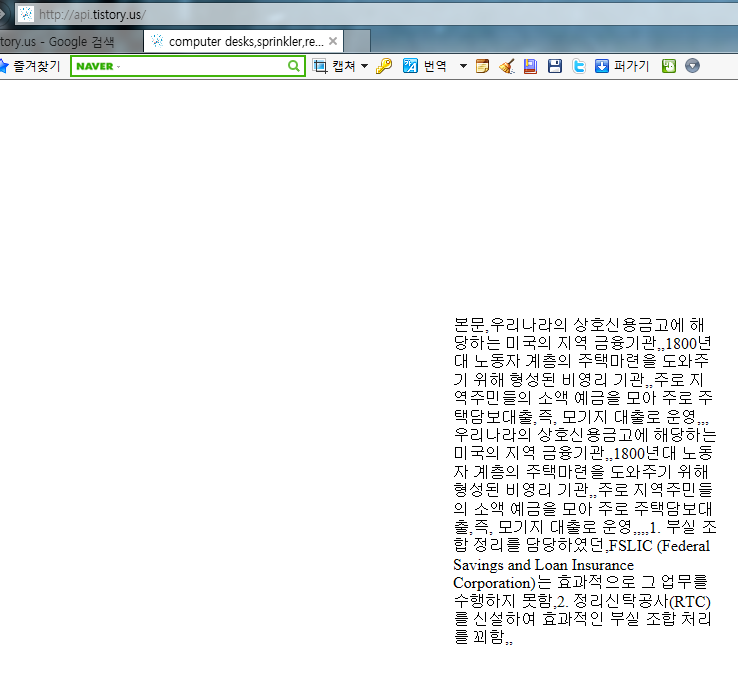Click the floppy disk save icon
738x680 pixels.
click(555, 66)
